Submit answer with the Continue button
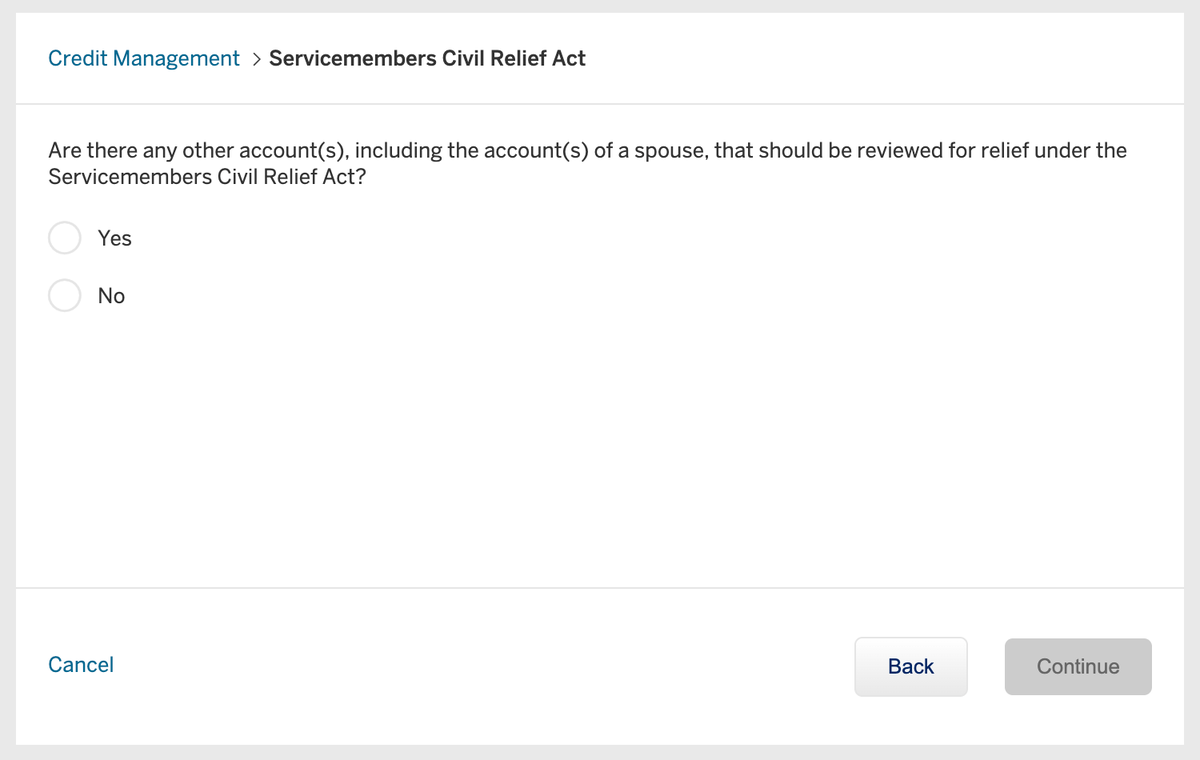The height and width of the screenshot is (760, 1200). (x=1078, y=666)
